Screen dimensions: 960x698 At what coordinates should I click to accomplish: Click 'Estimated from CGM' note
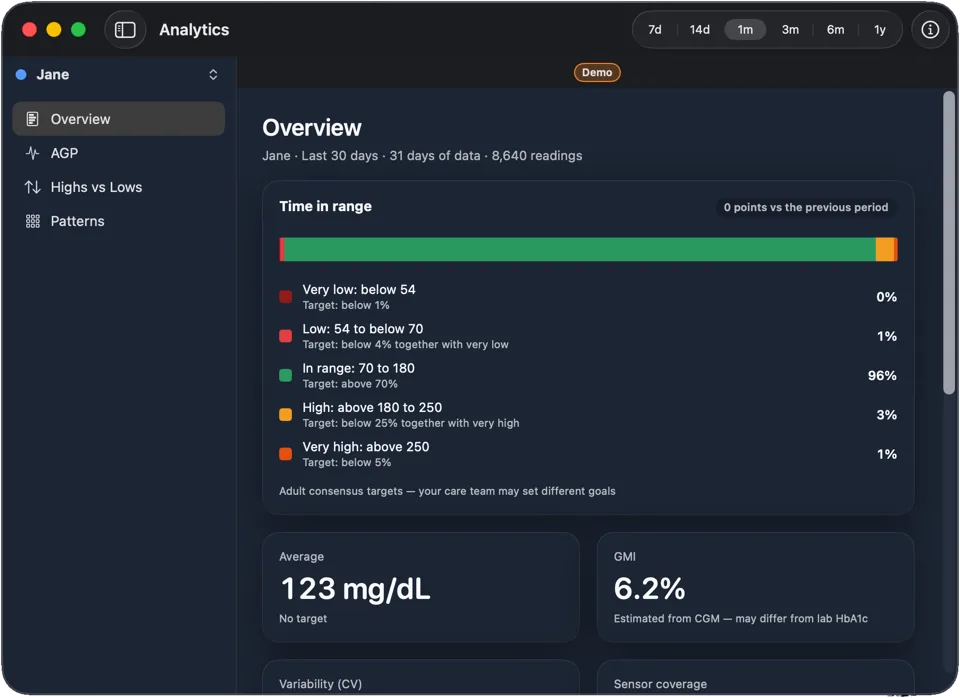point(740,618)
